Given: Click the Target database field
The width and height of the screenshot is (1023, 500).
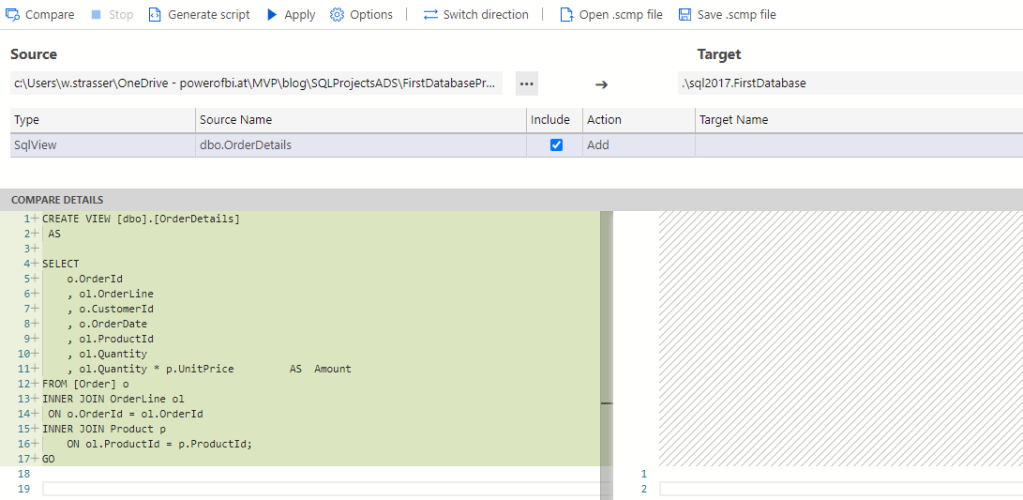Looking at the screenshot, I should (x=848, y=83).
